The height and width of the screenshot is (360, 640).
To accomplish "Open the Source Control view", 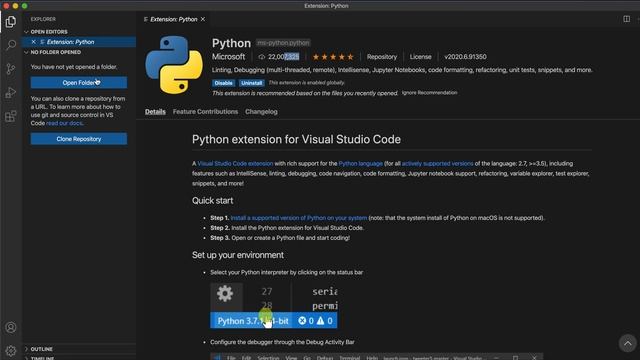I will pyautogui.click(x=11, y=69).
